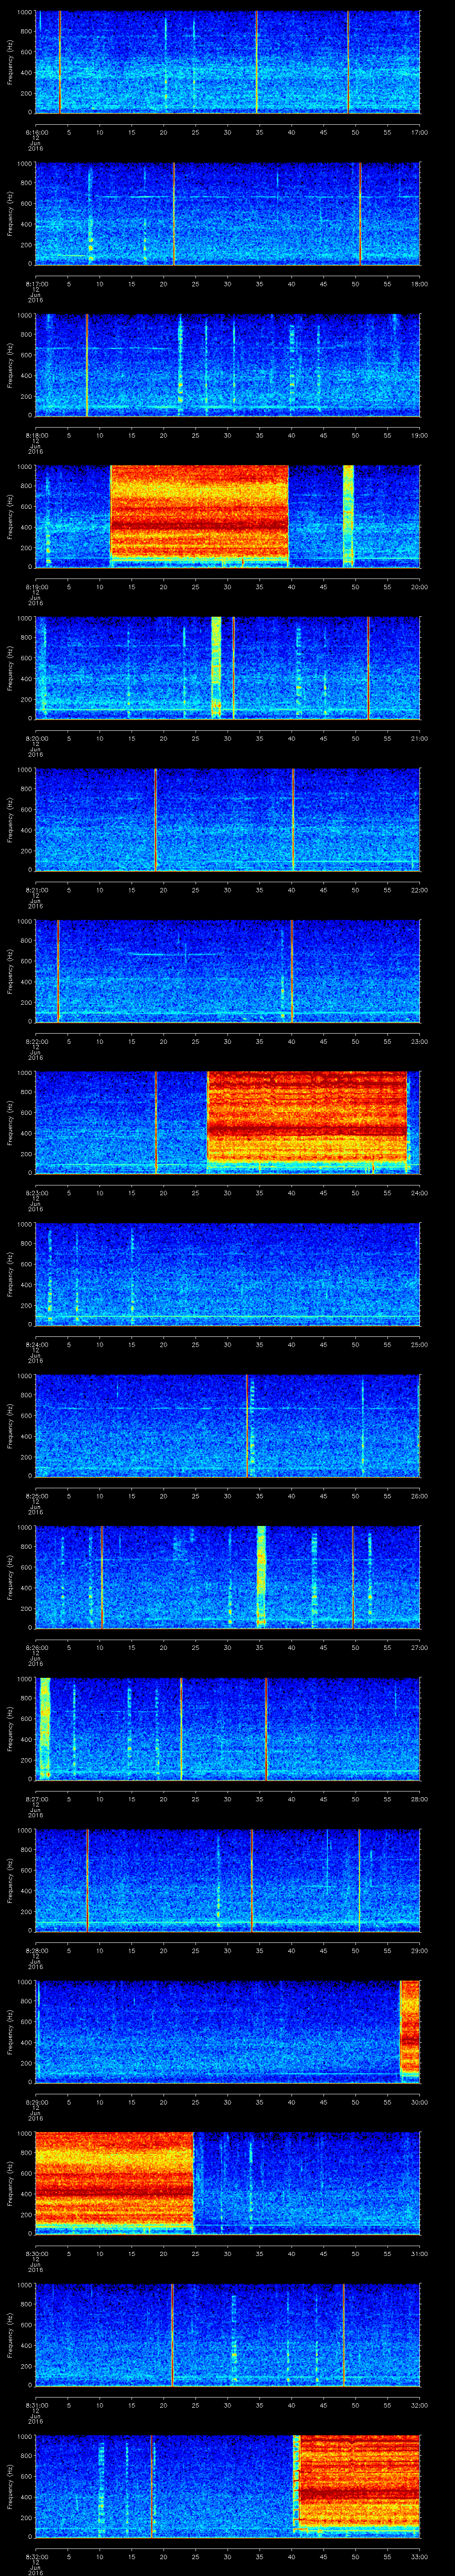
Task: Click bright burst at start of 8:27:00 spectrogram
Action: [44, 1728]
